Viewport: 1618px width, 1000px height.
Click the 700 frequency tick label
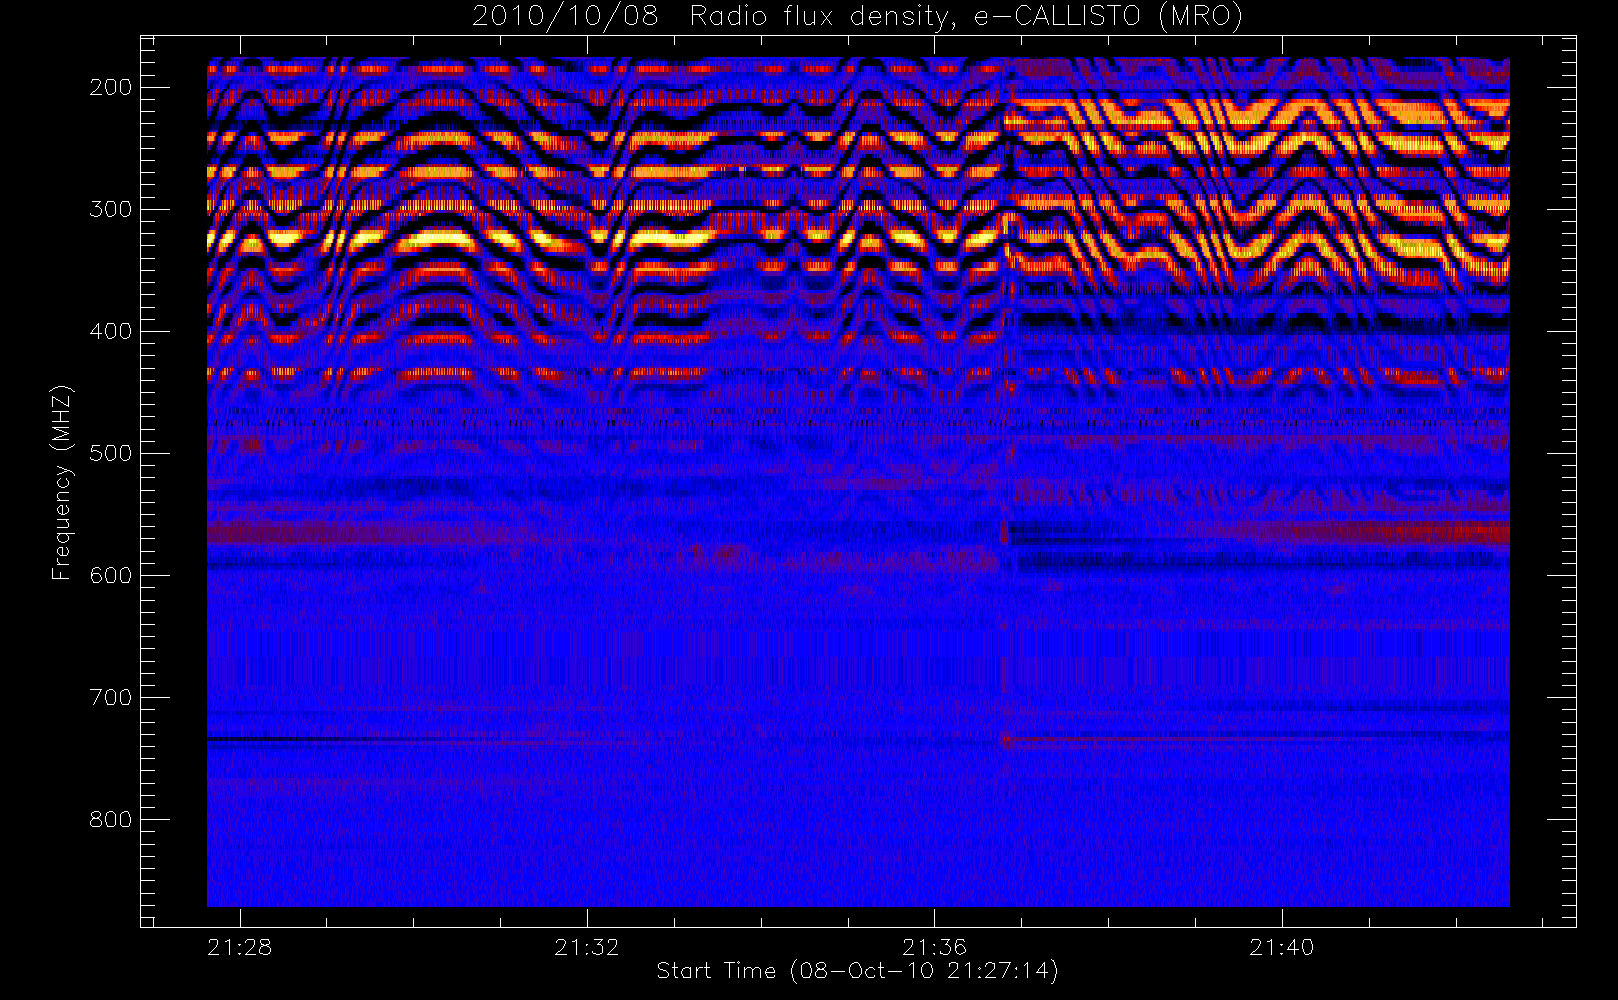(111, 697)
